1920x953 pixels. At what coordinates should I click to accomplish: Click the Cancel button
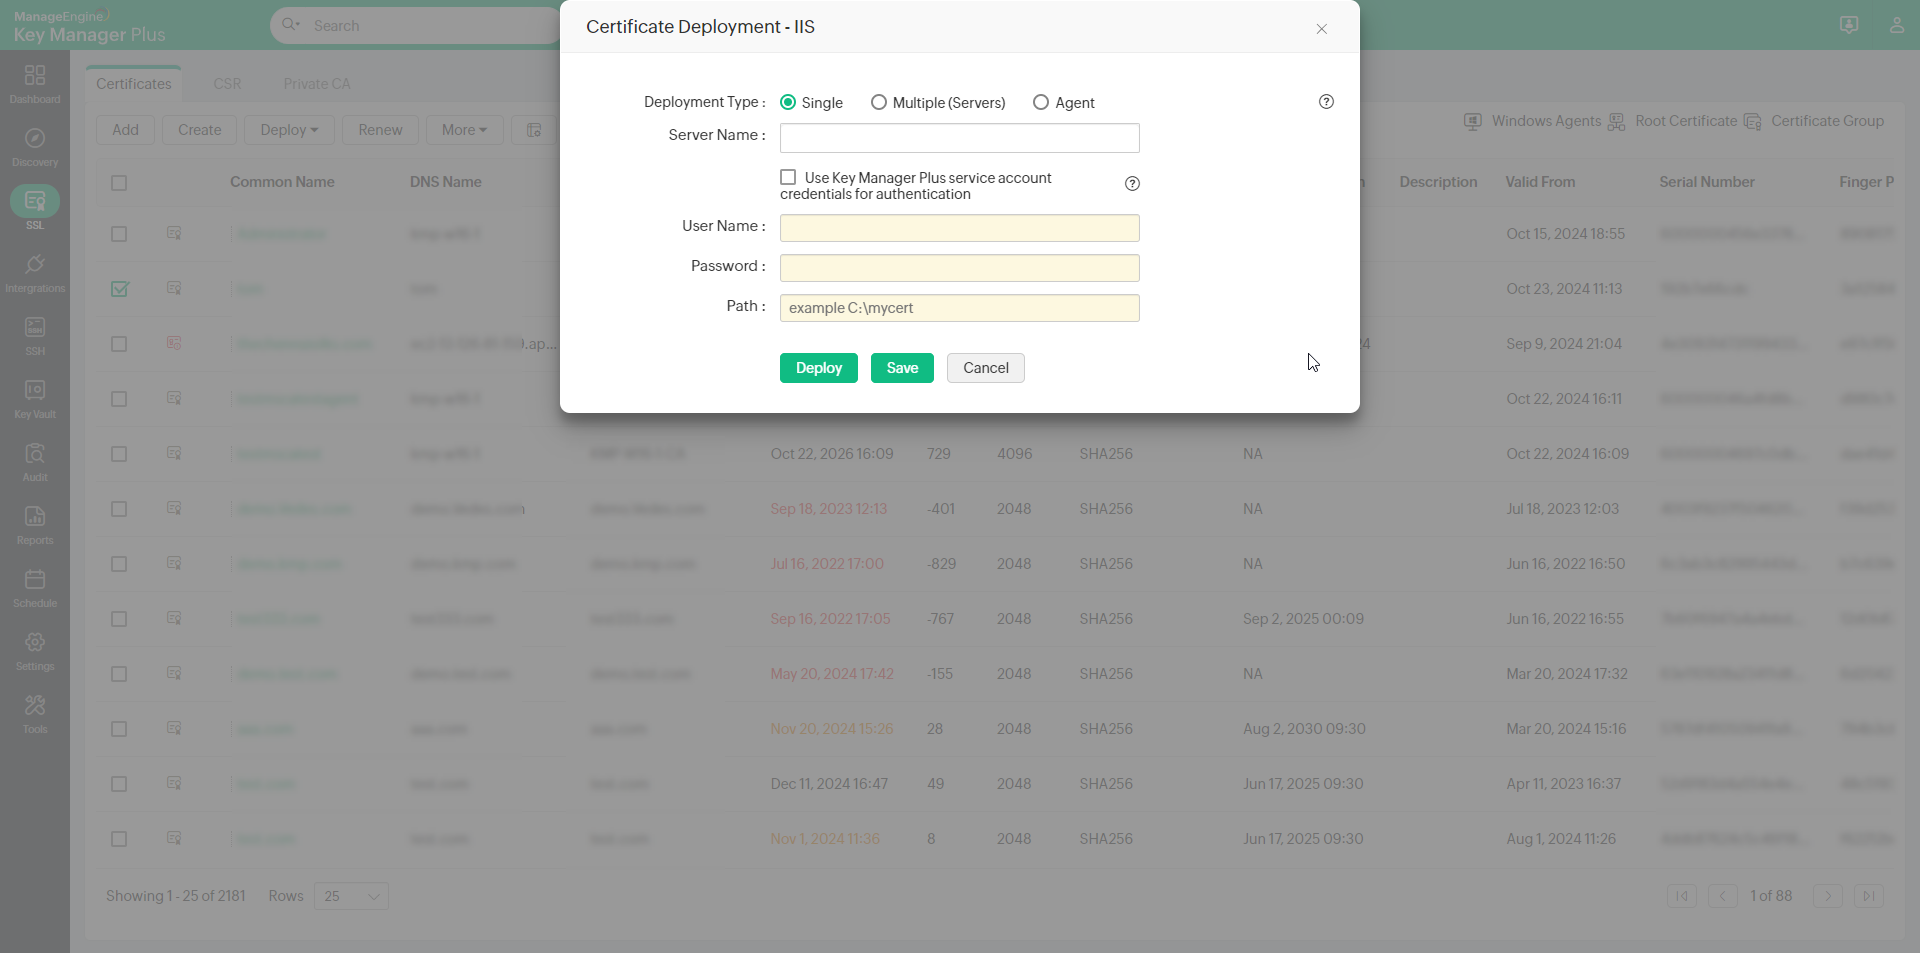click(x=986, y=368)
